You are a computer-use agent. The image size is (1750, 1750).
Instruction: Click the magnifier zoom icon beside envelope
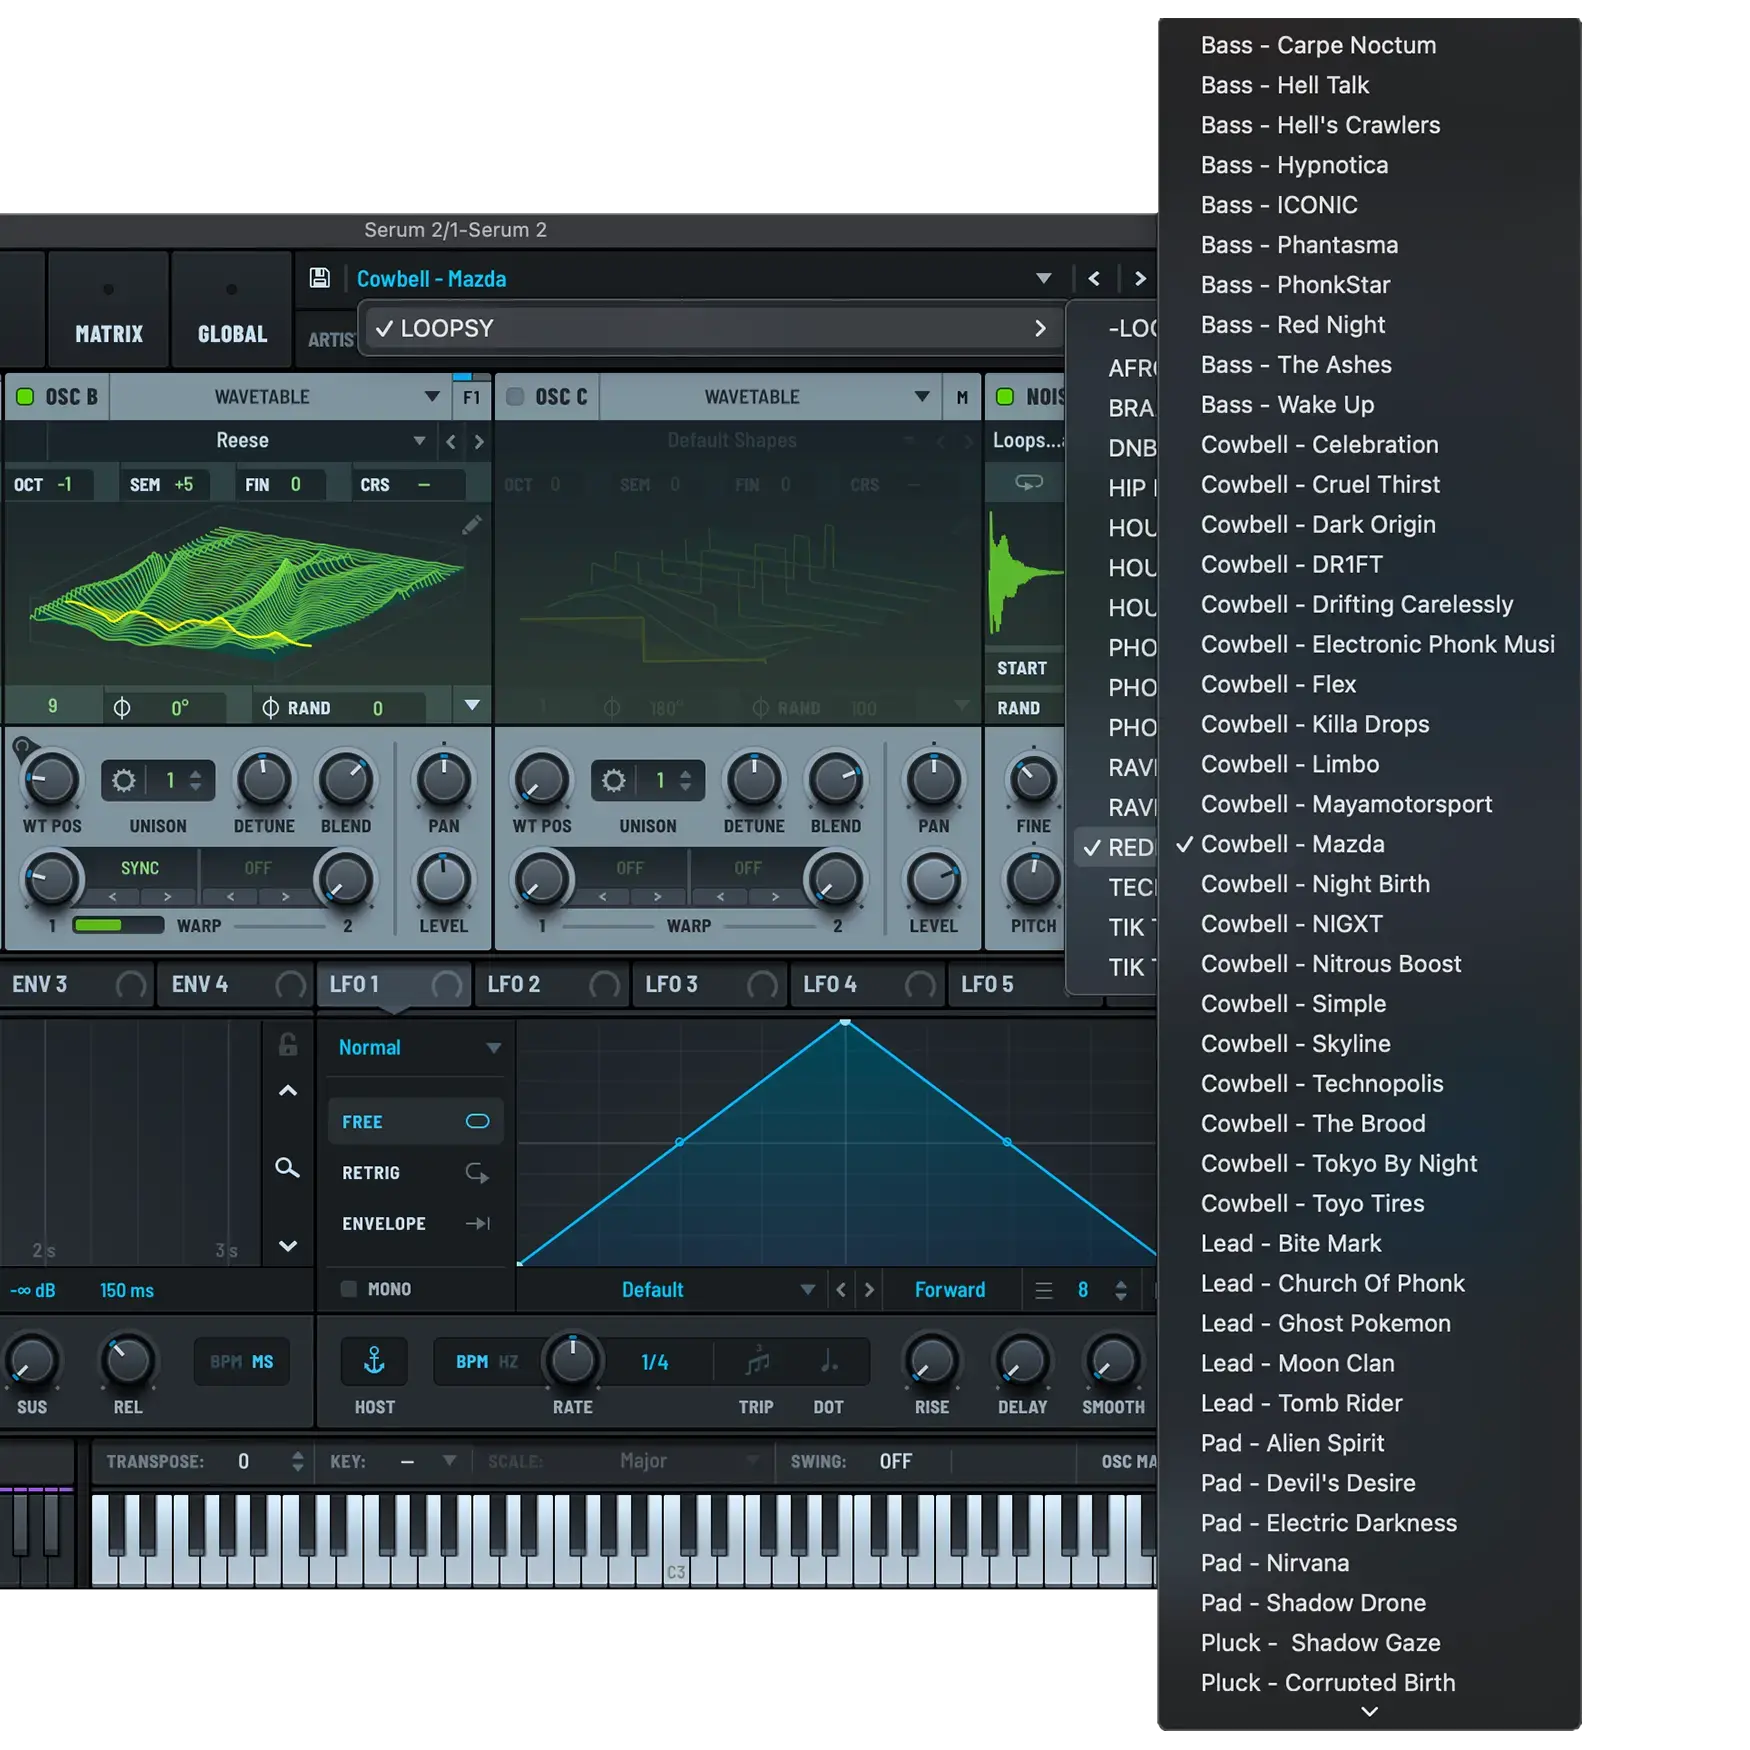(287, 1168)
